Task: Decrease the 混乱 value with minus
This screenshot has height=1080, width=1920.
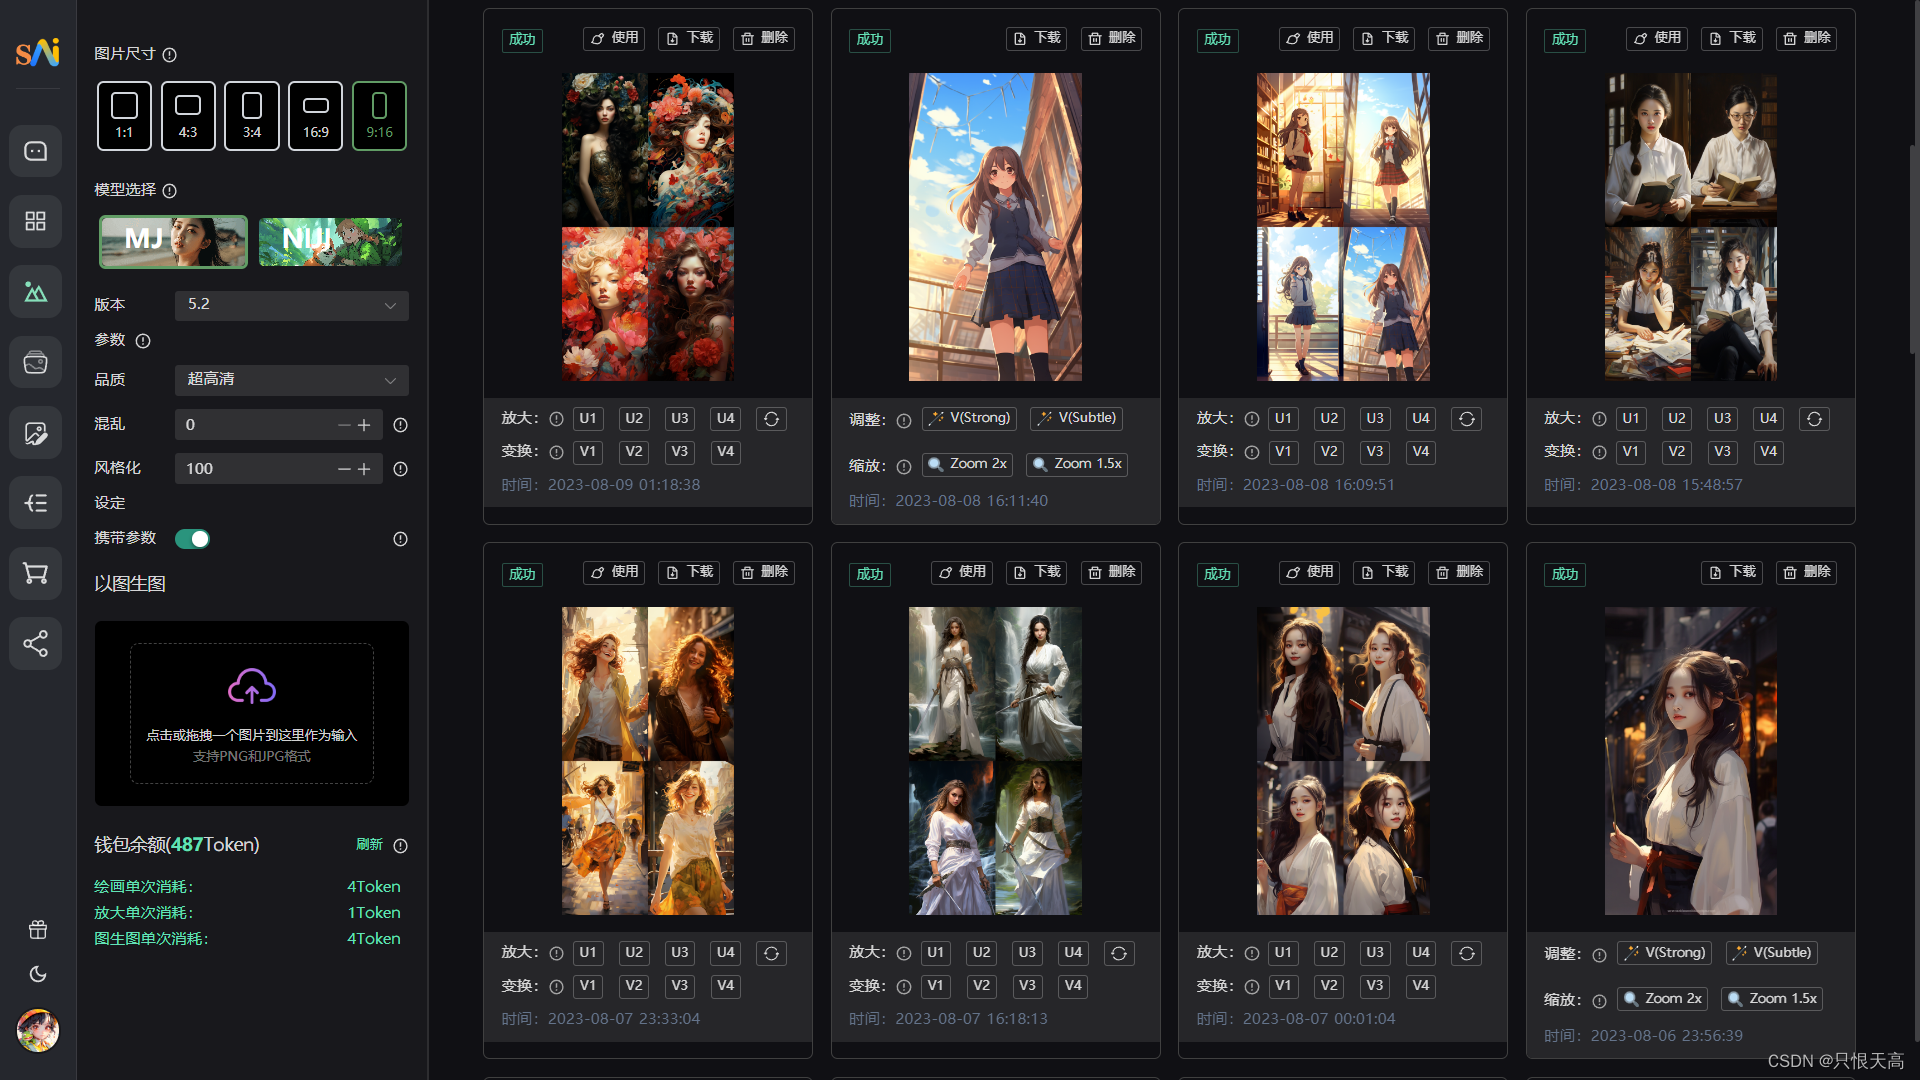Action: pos(344,425)
